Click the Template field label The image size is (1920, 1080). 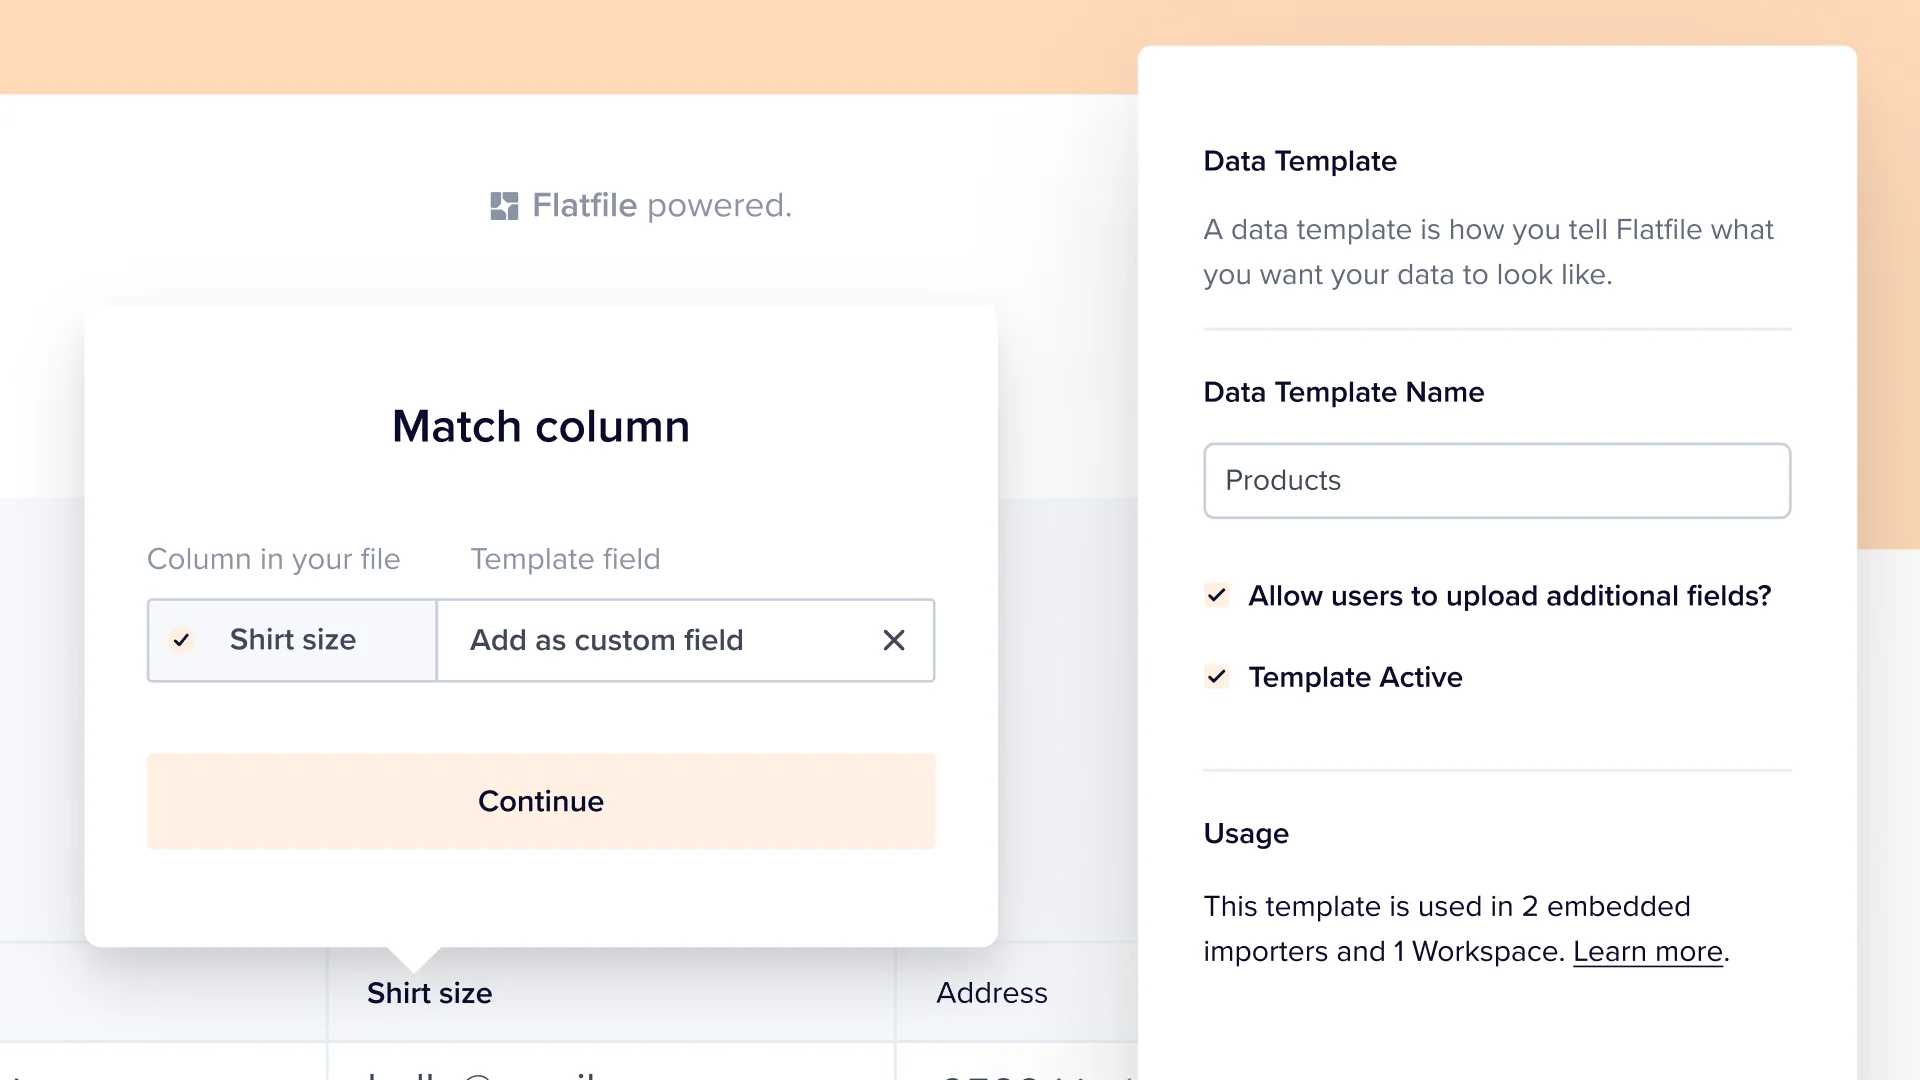[565, 559]
